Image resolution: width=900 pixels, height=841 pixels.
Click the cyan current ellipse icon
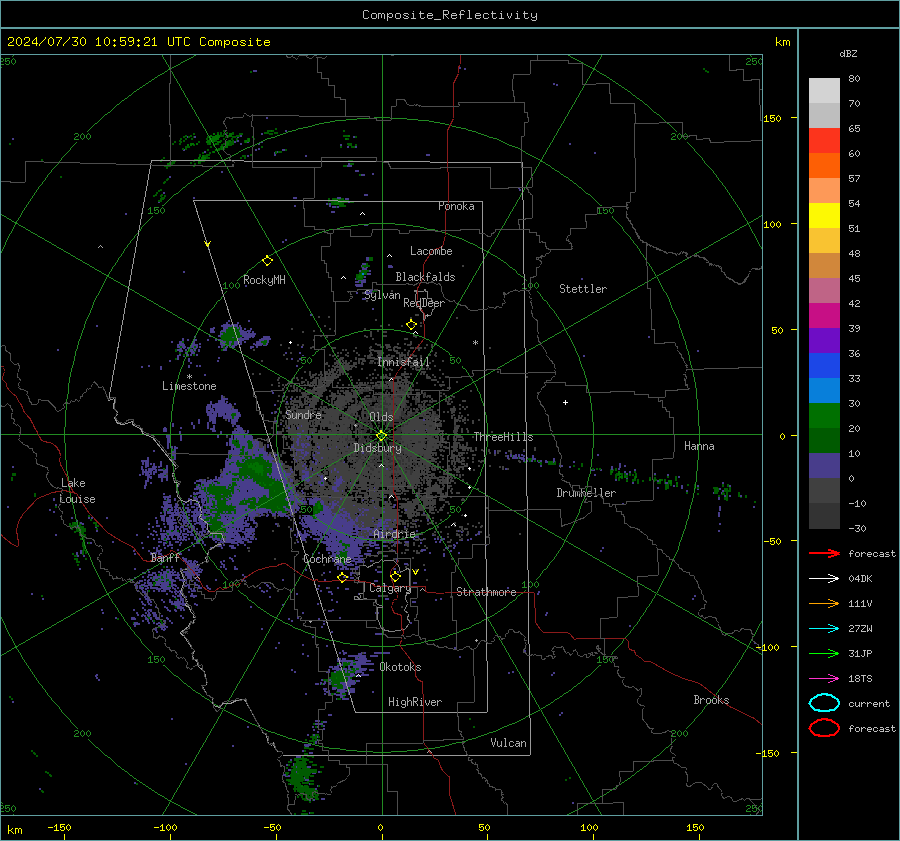[x=824, y=703]
